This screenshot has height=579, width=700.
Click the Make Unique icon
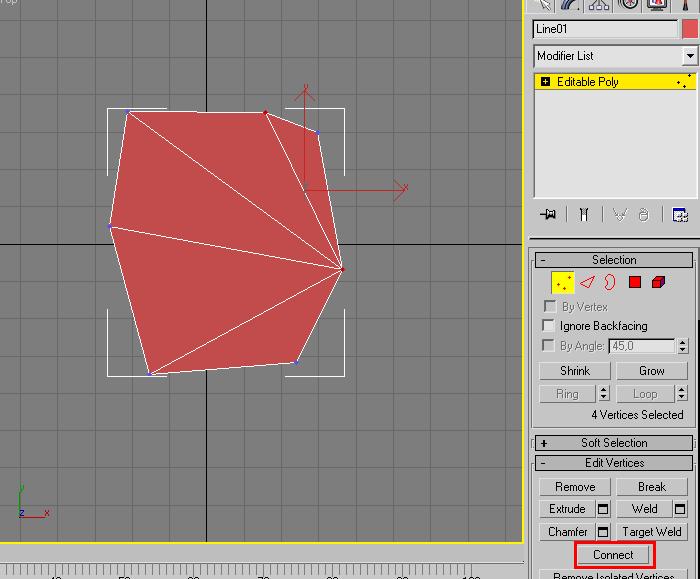point(619,215)
